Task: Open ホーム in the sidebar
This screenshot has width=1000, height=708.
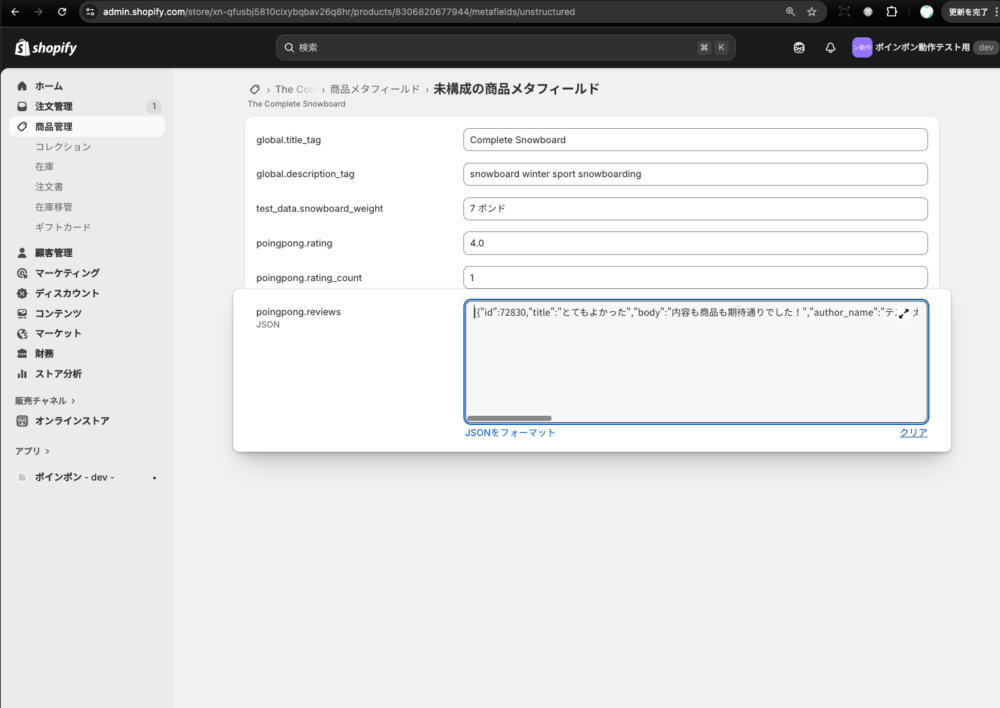Action: pyautogui.click(x=48, y=86)
